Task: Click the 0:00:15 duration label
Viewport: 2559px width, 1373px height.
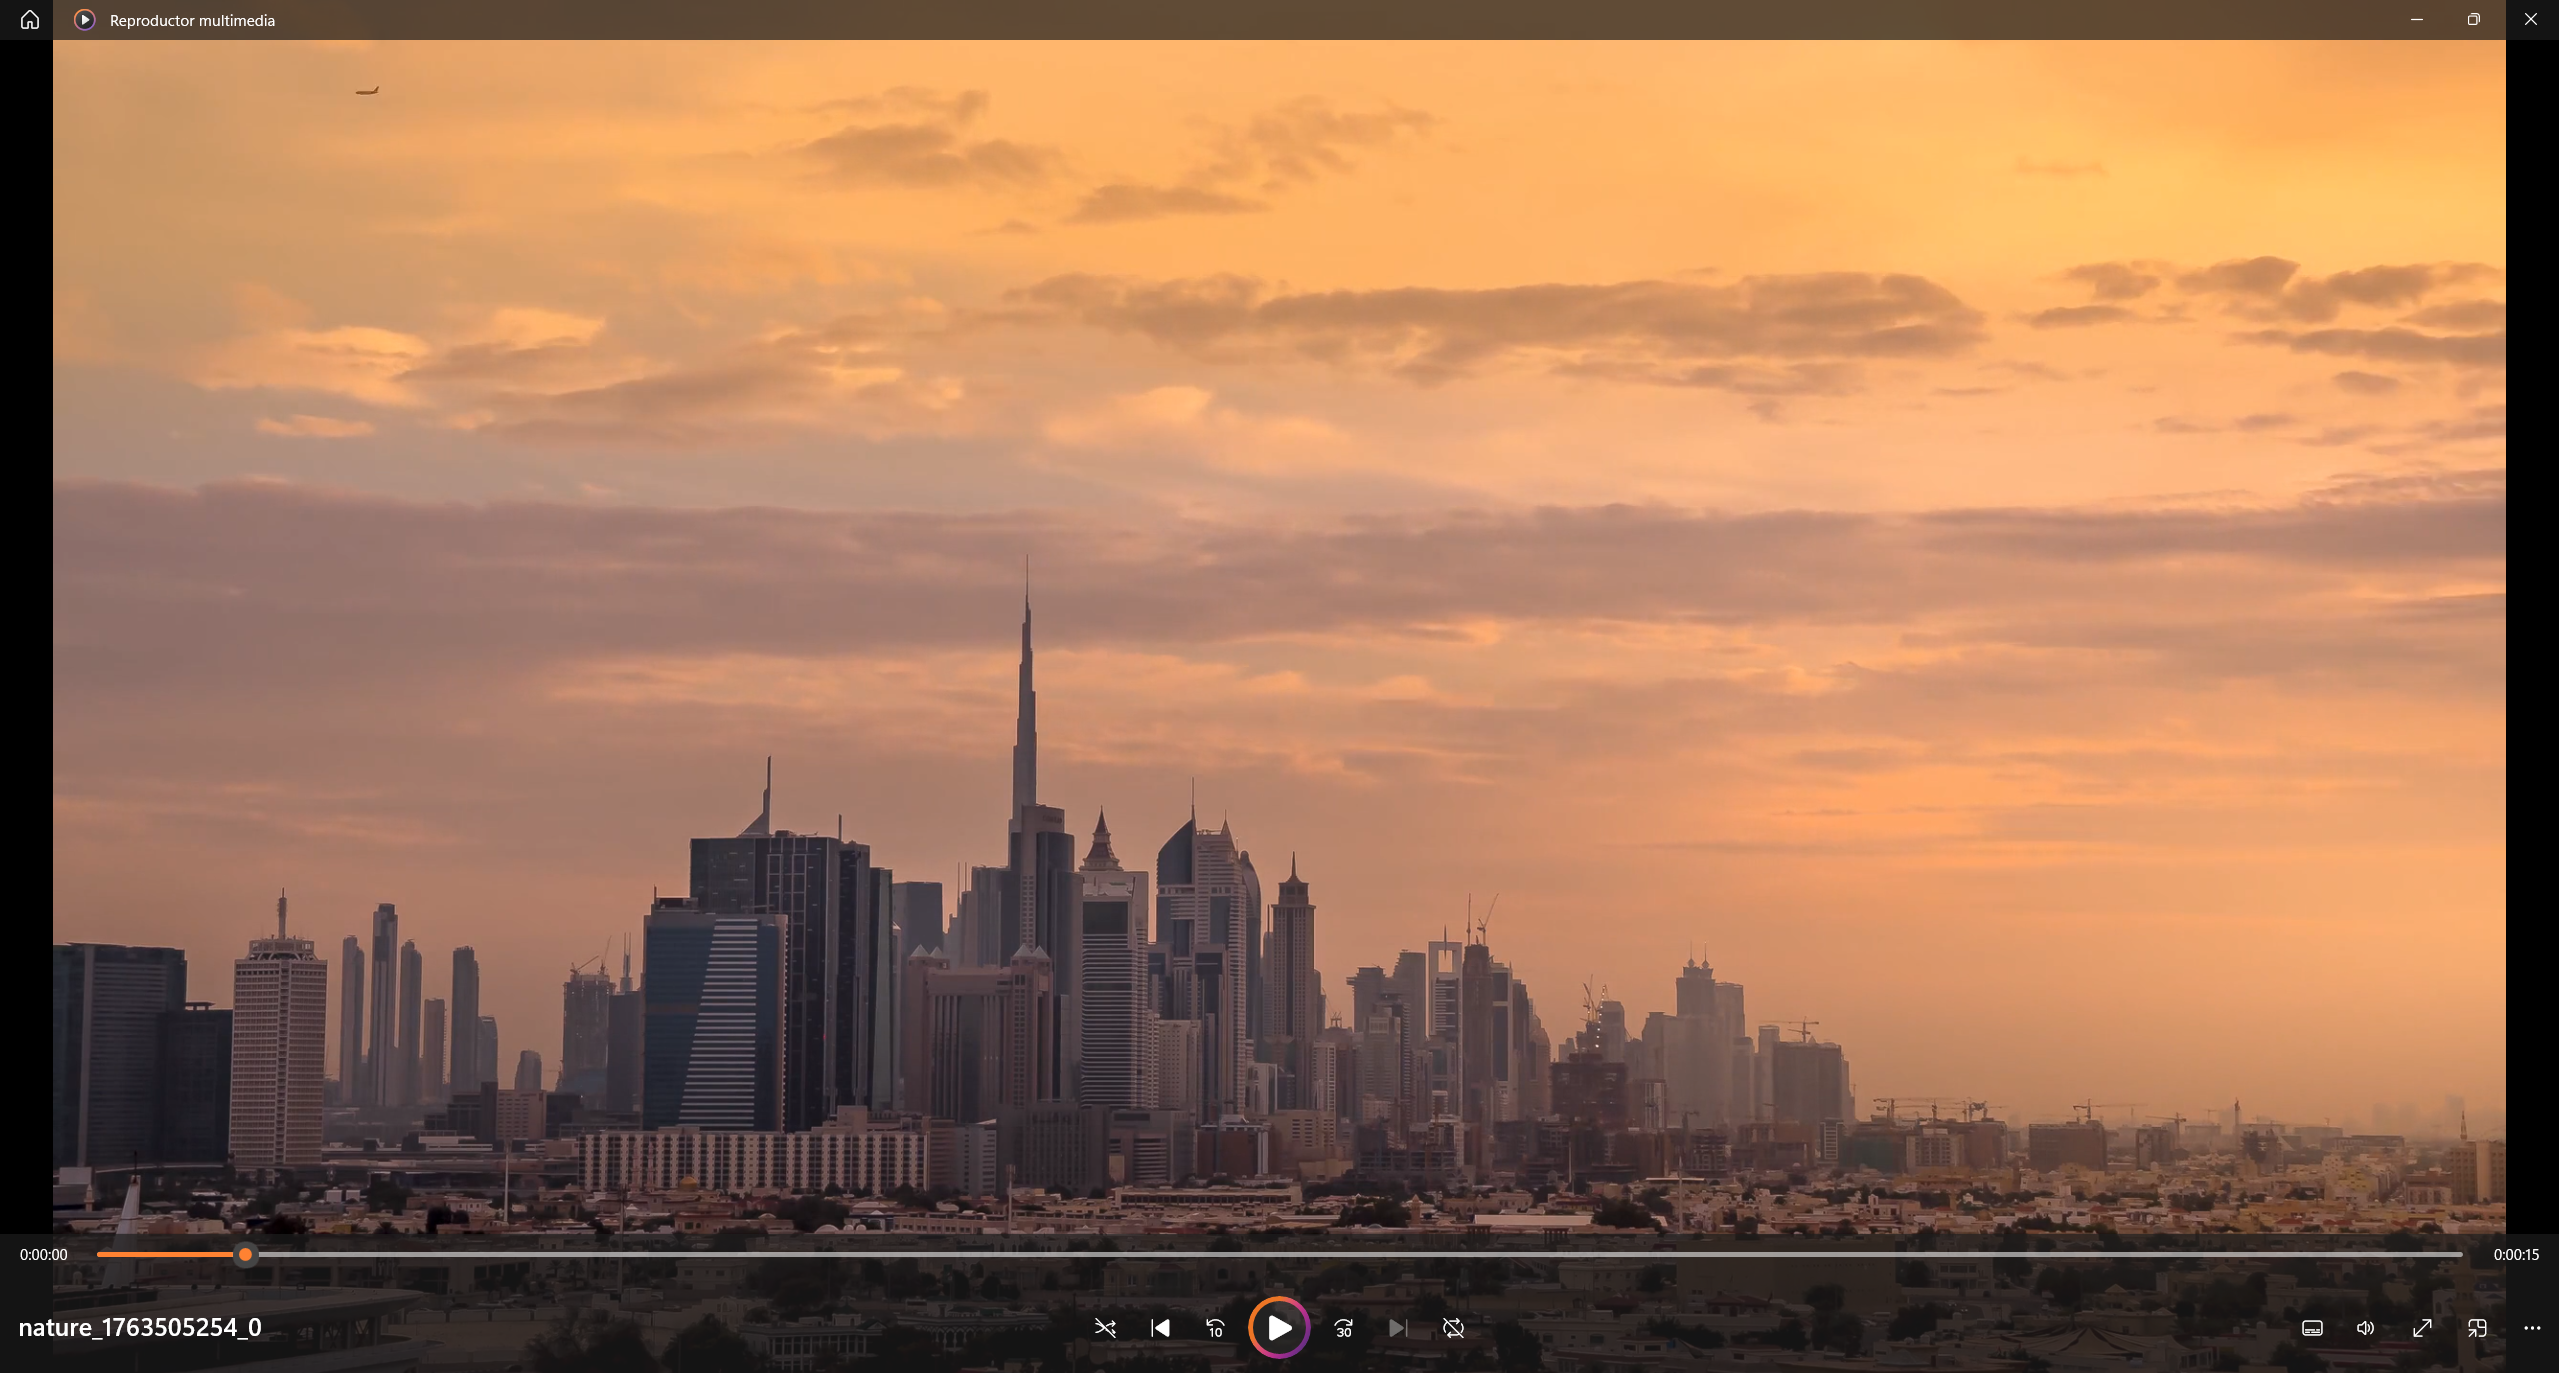Action: pyautogui.click(x=2515, y=1254)
